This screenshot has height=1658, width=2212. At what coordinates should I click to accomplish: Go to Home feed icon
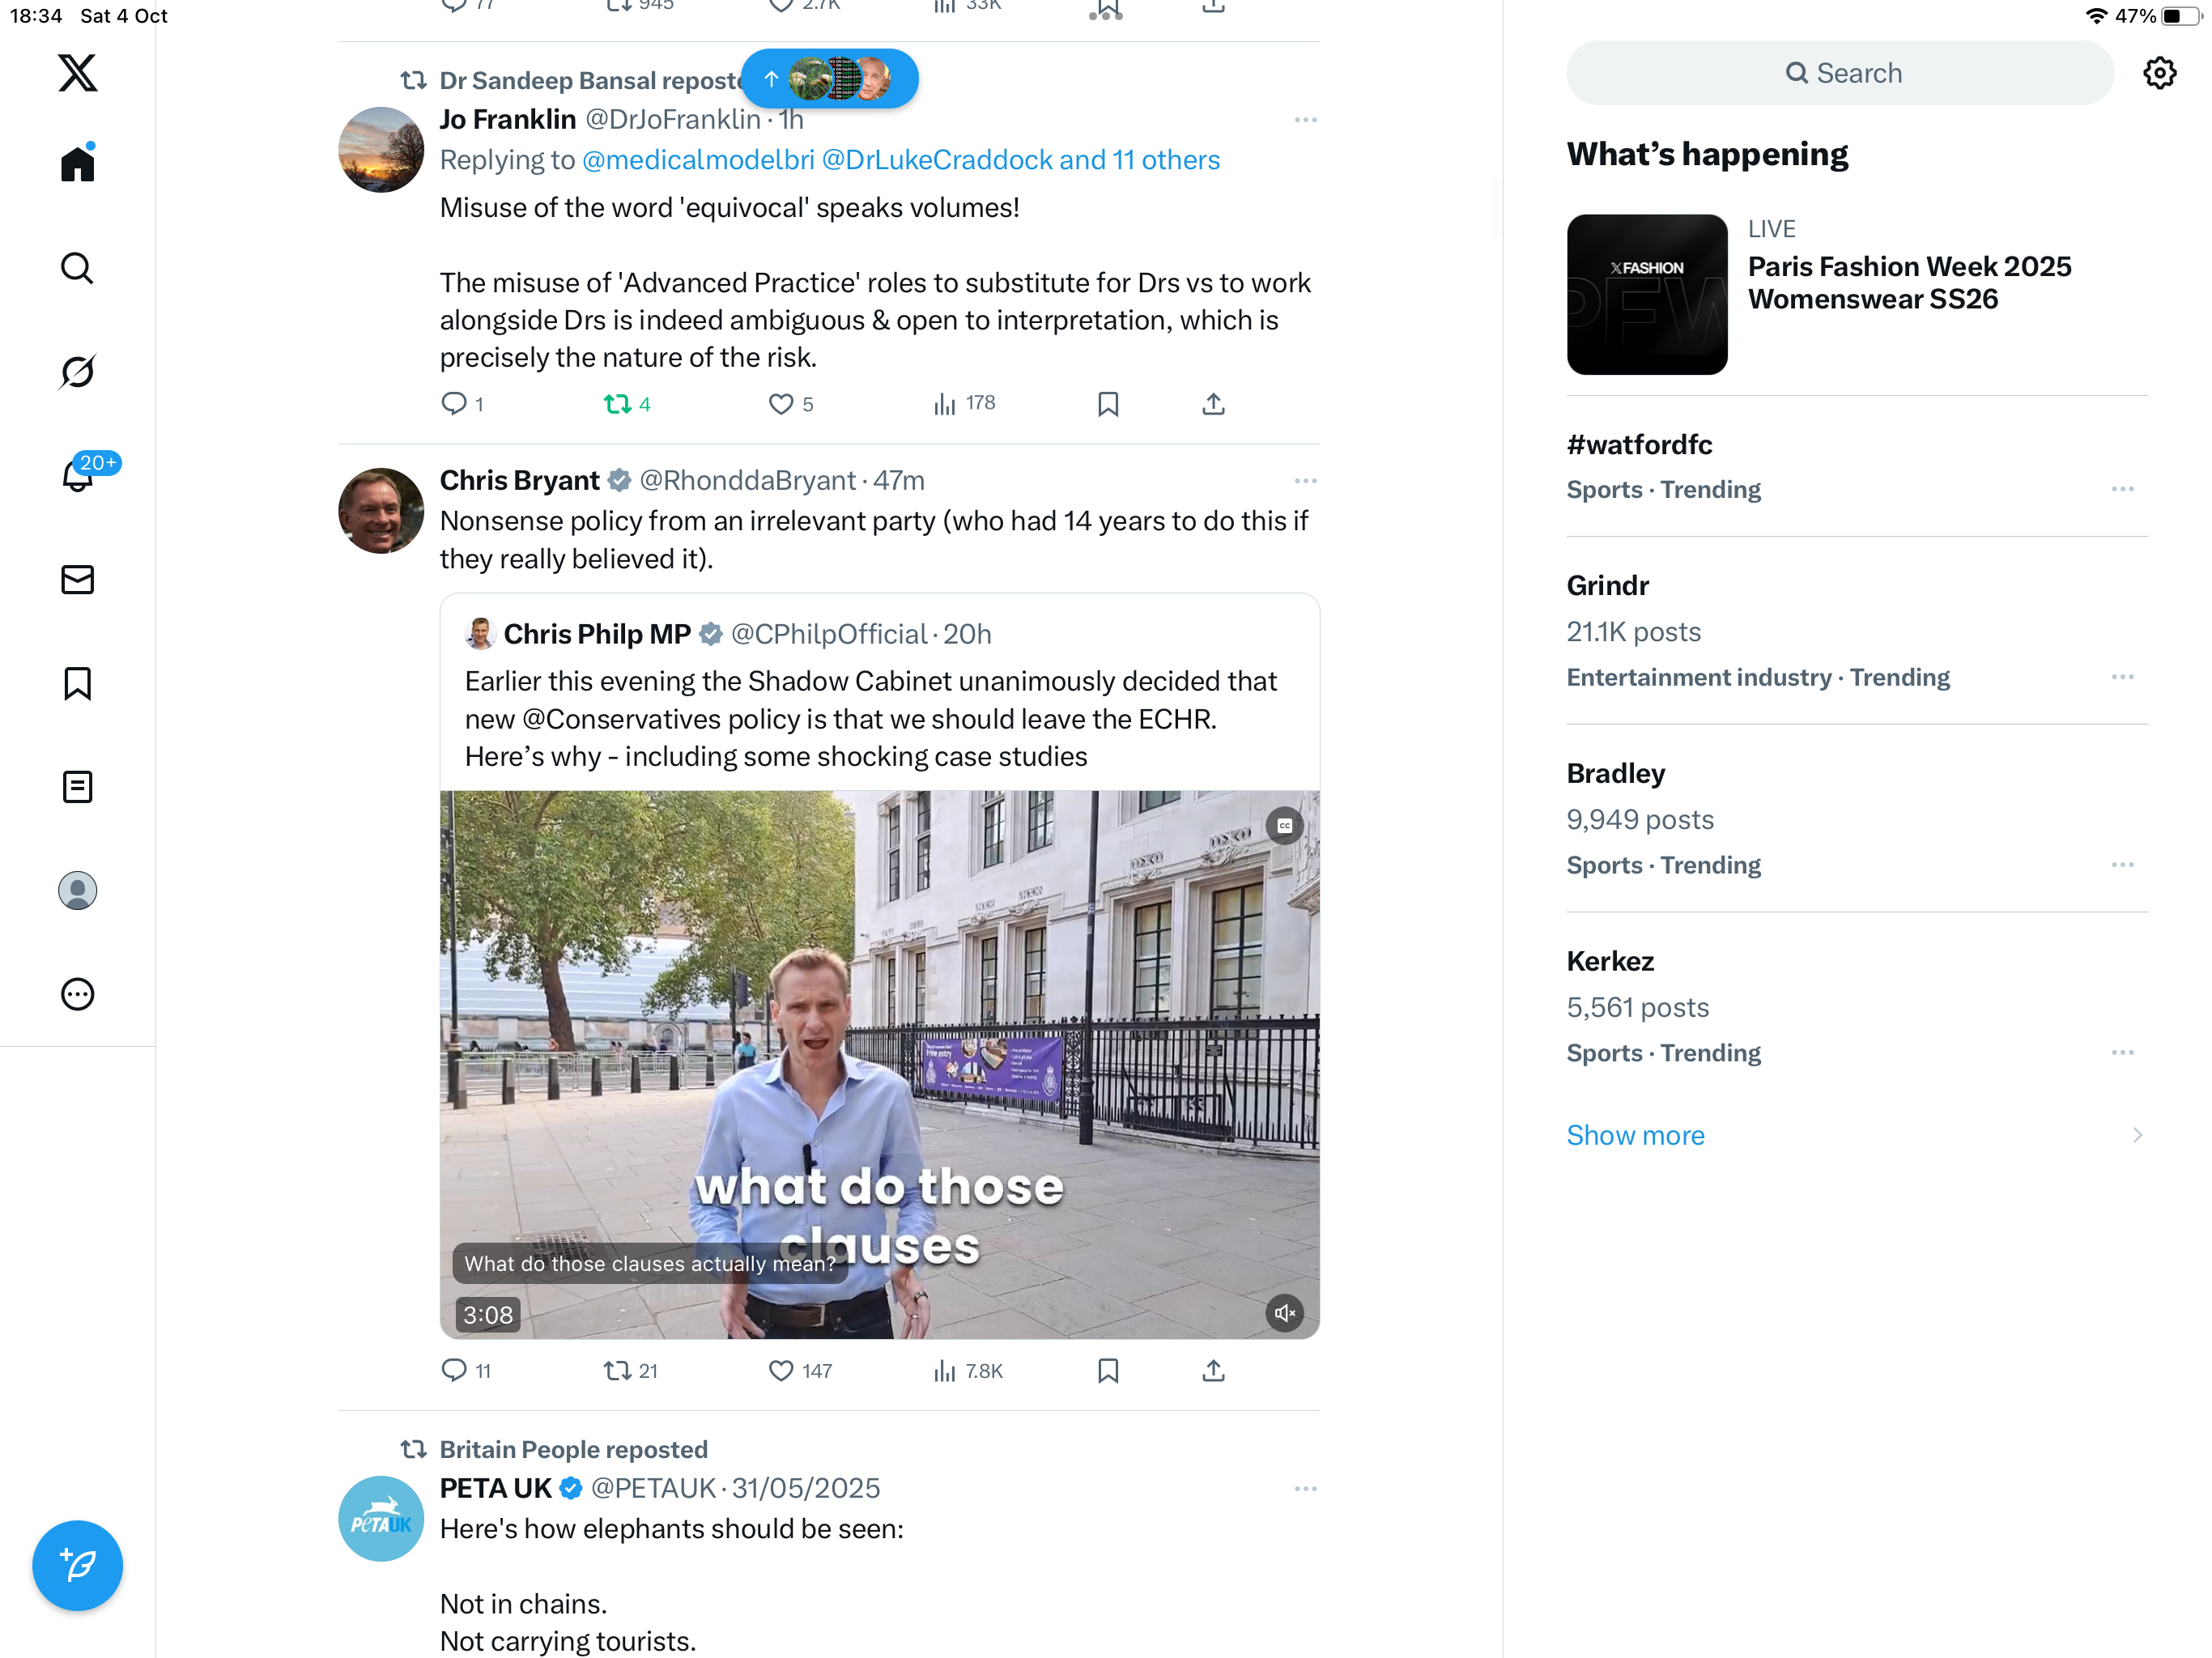coord(77,164)
